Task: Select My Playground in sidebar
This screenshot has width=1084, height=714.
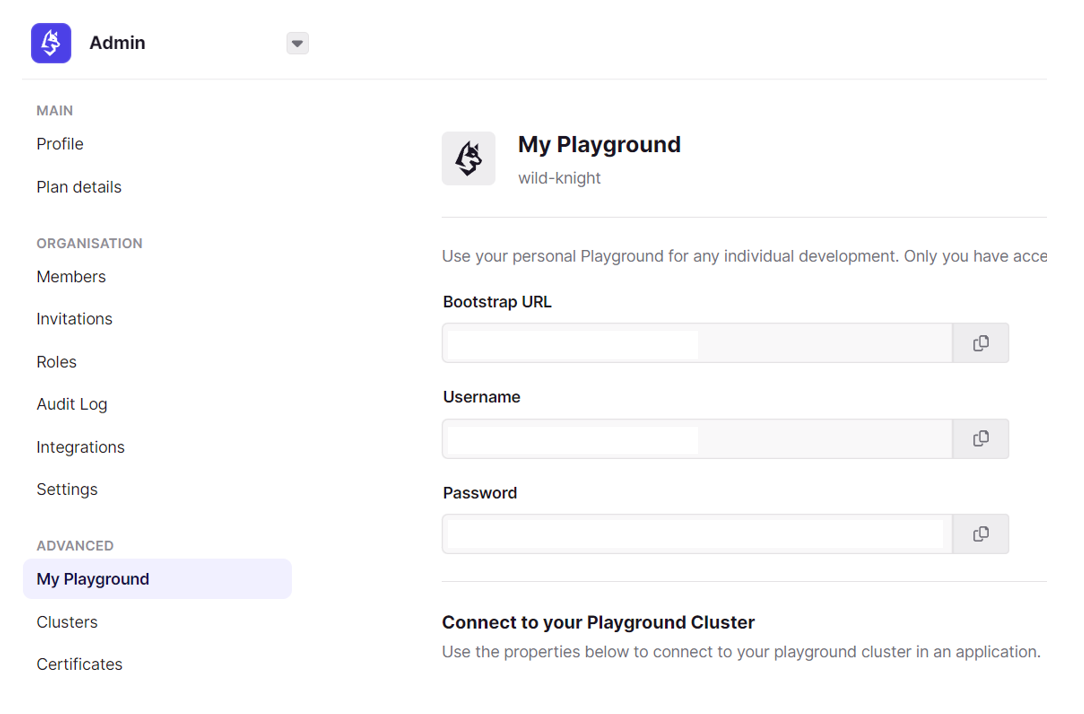Action: [93, 579]
